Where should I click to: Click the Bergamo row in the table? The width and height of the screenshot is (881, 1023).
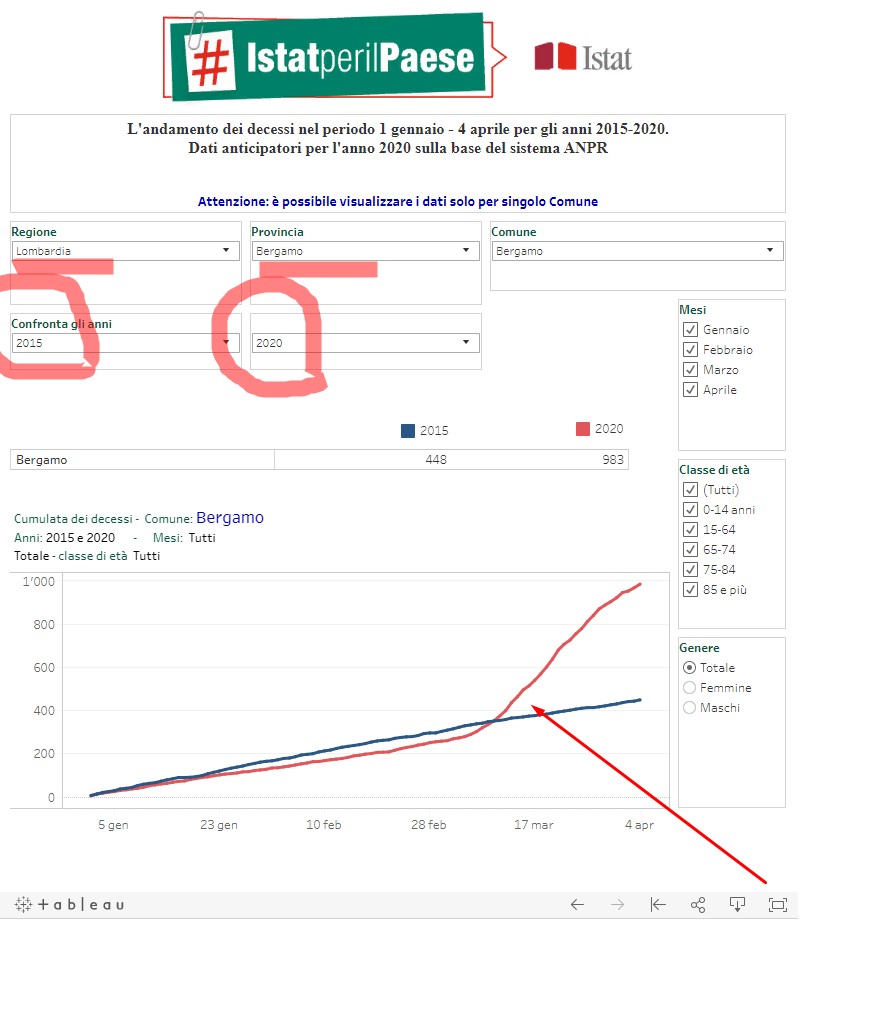coord(142,460)
